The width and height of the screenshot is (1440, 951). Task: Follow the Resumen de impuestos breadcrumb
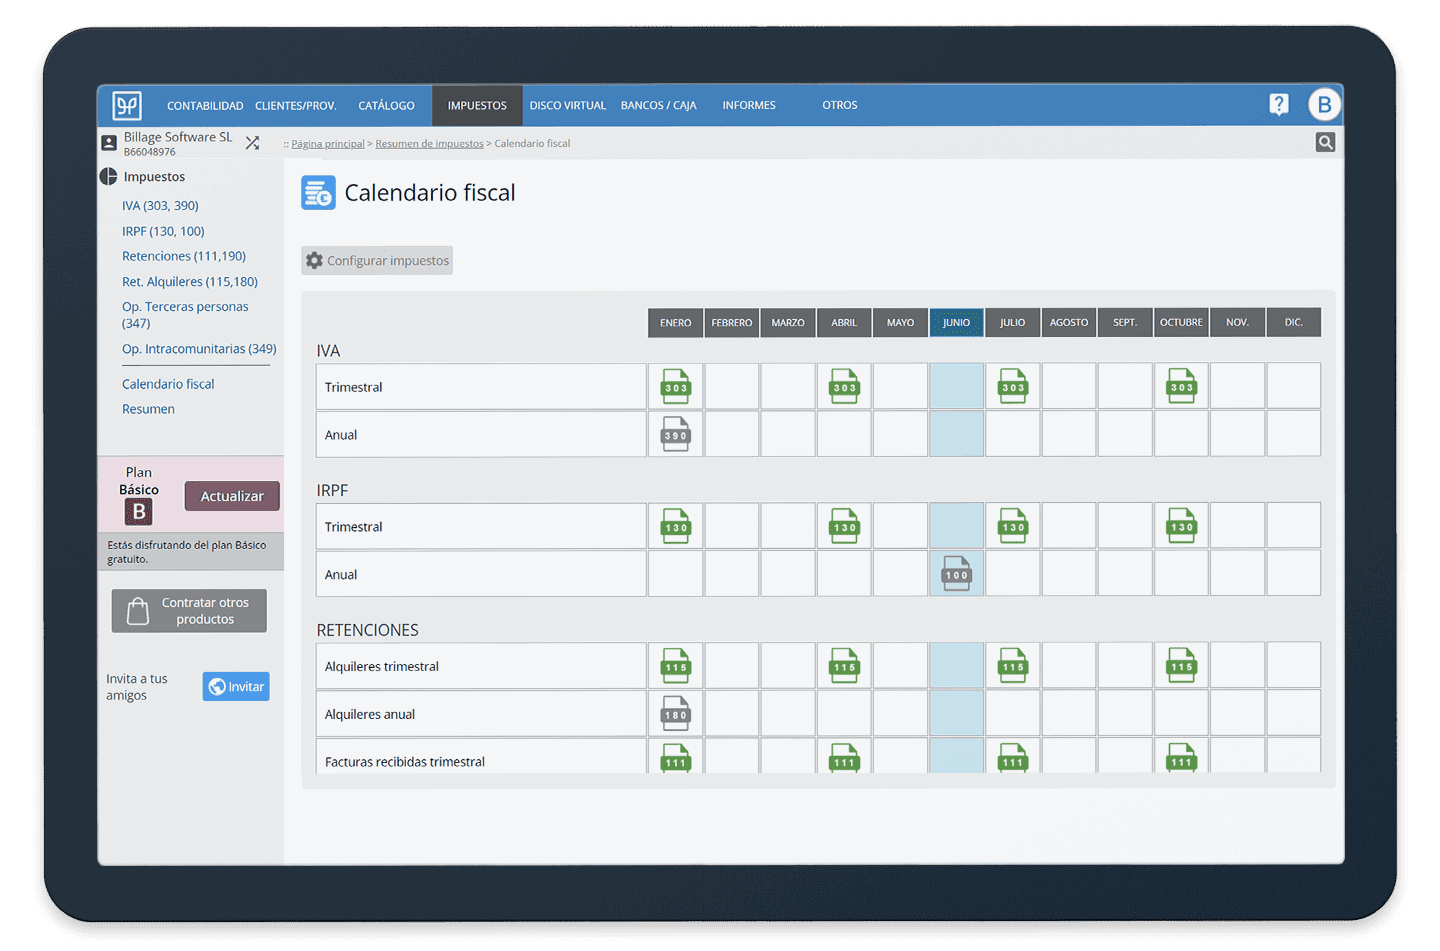click(x=429, y=144)
